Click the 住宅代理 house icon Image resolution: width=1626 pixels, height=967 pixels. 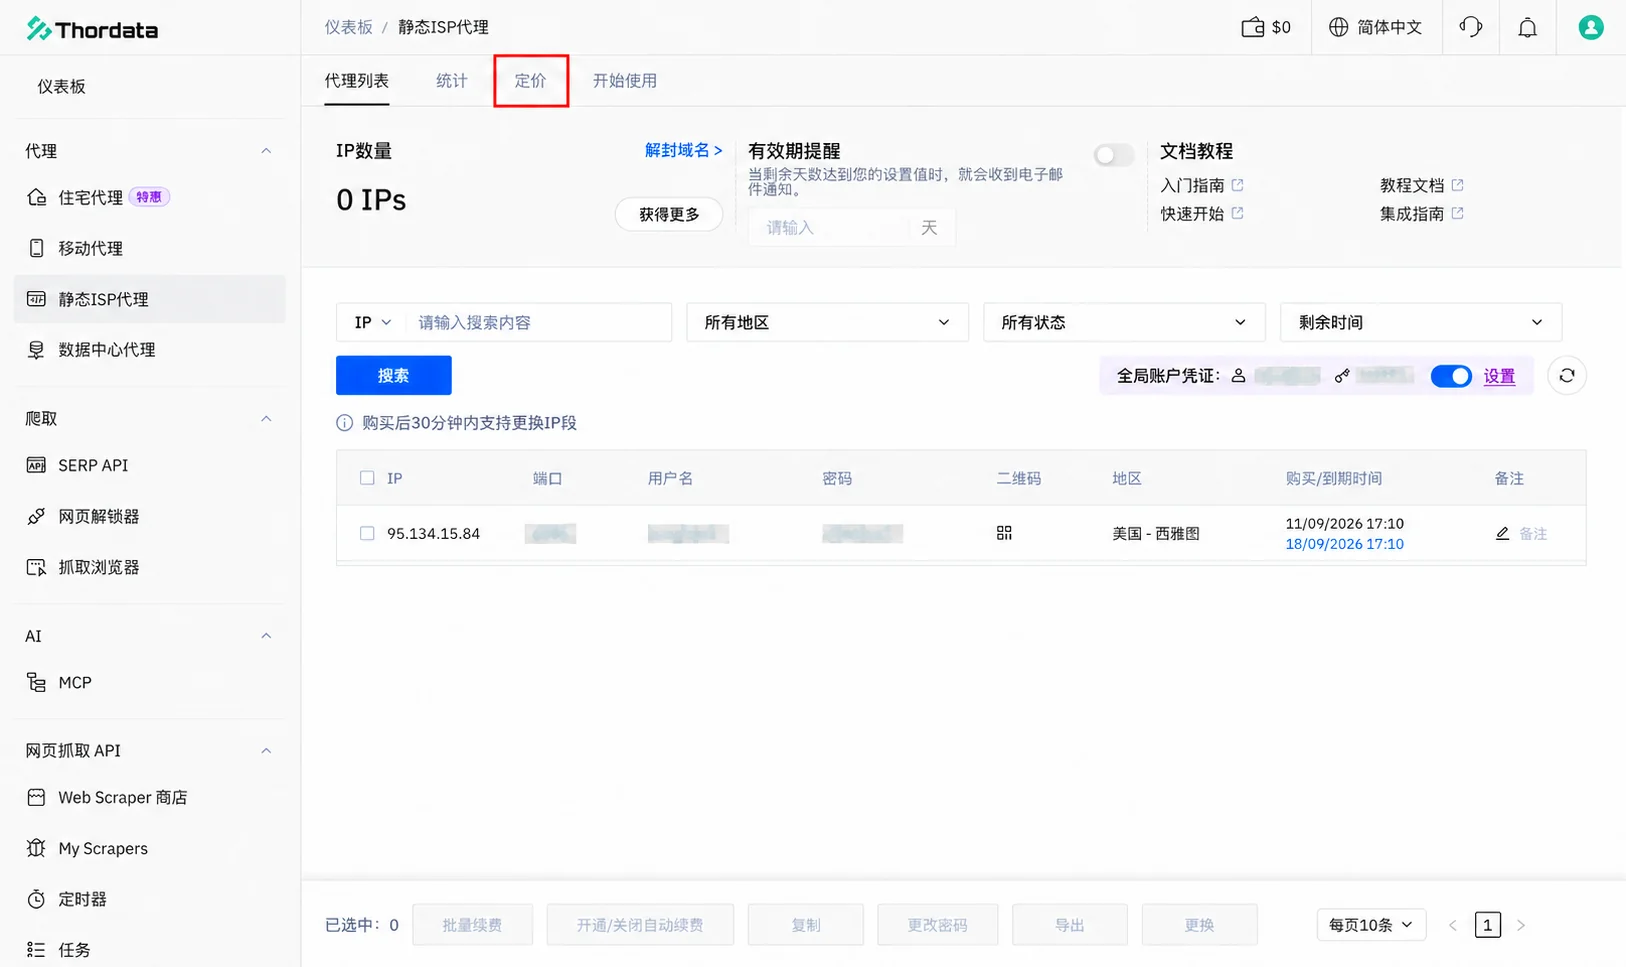click(x=37, y=197)
